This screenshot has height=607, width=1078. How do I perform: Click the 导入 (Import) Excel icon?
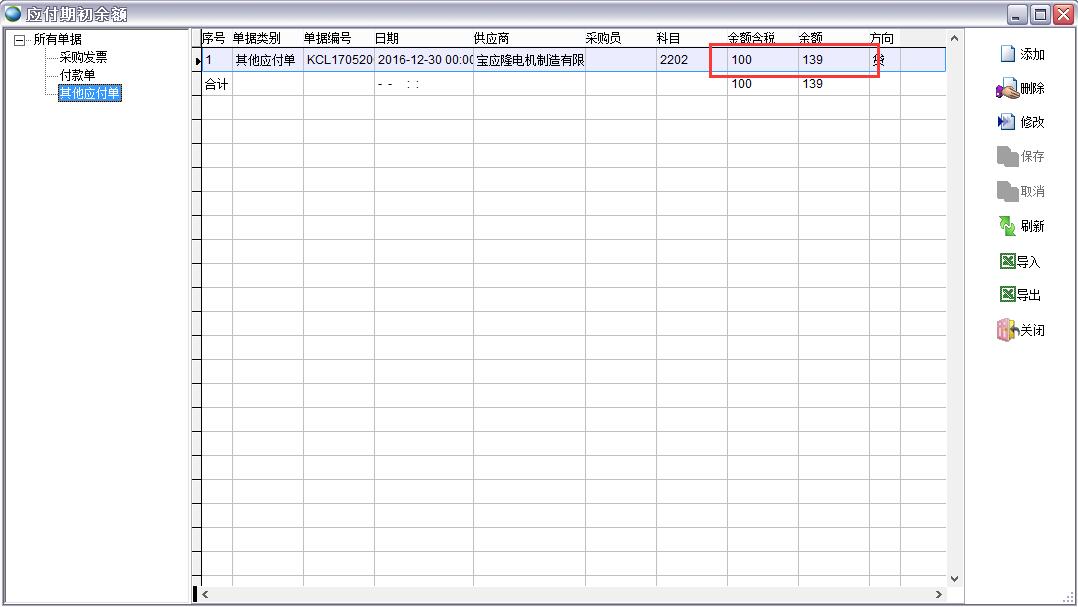(1007, 261)
